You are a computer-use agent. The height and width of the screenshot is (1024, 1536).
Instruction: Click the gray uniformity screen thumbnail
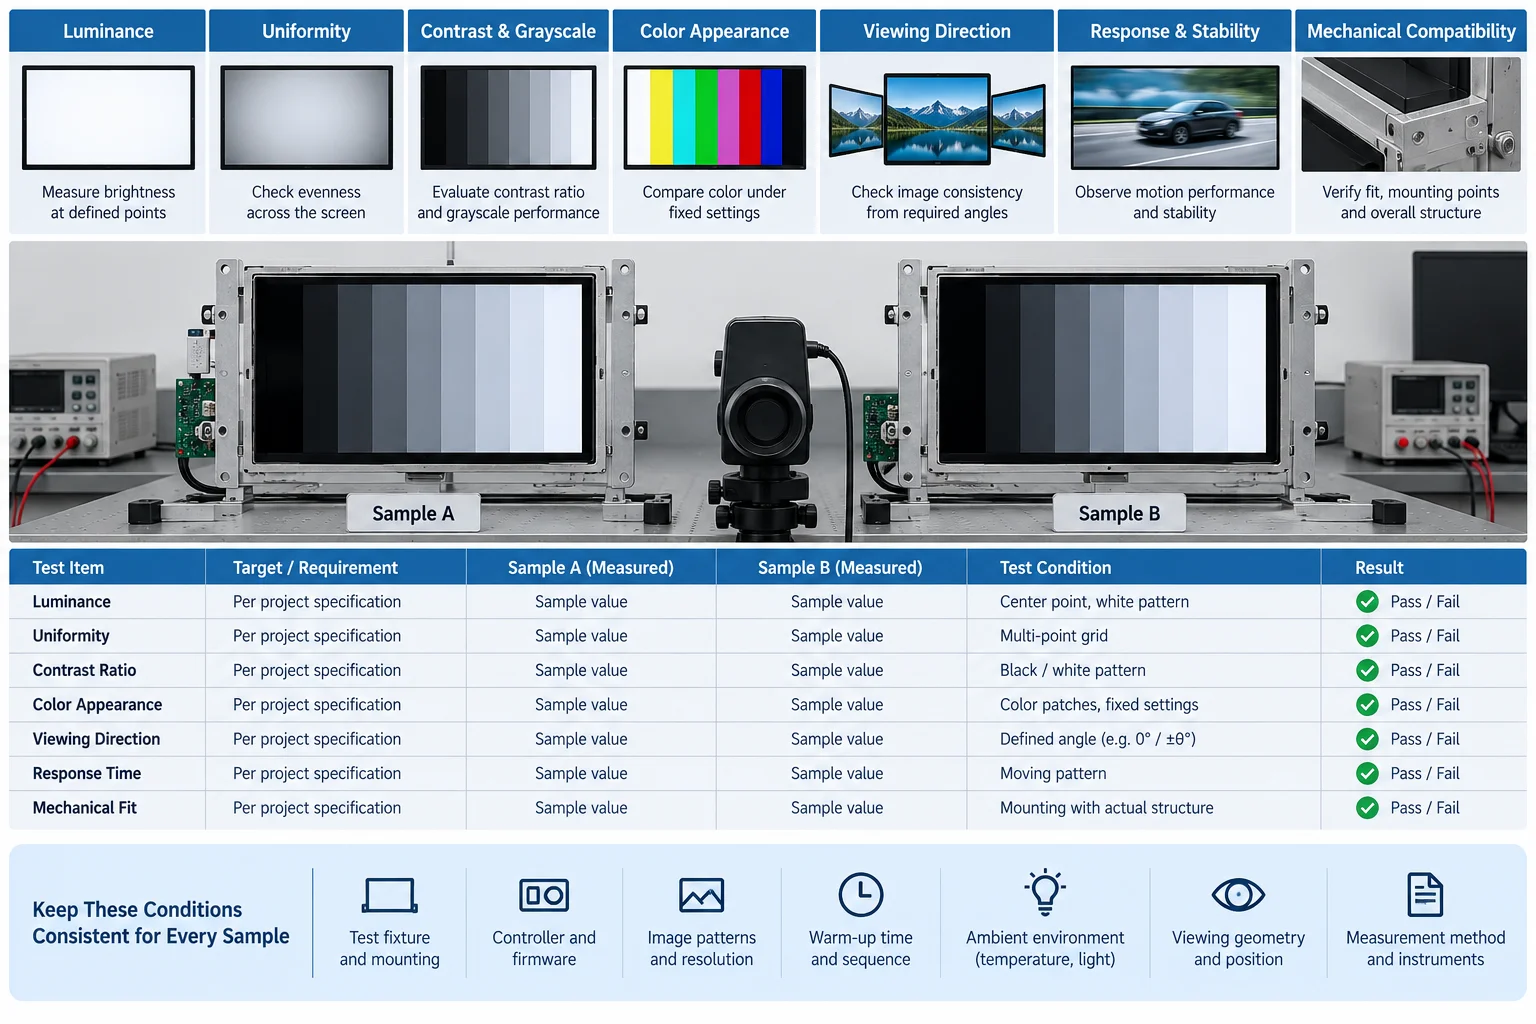306,117
